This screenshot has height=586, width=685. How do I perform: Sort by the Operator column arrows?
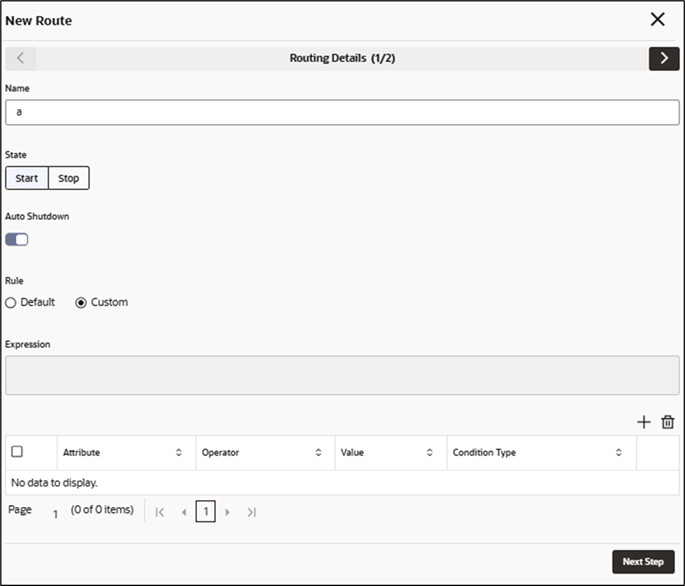[x=318, y=452]
